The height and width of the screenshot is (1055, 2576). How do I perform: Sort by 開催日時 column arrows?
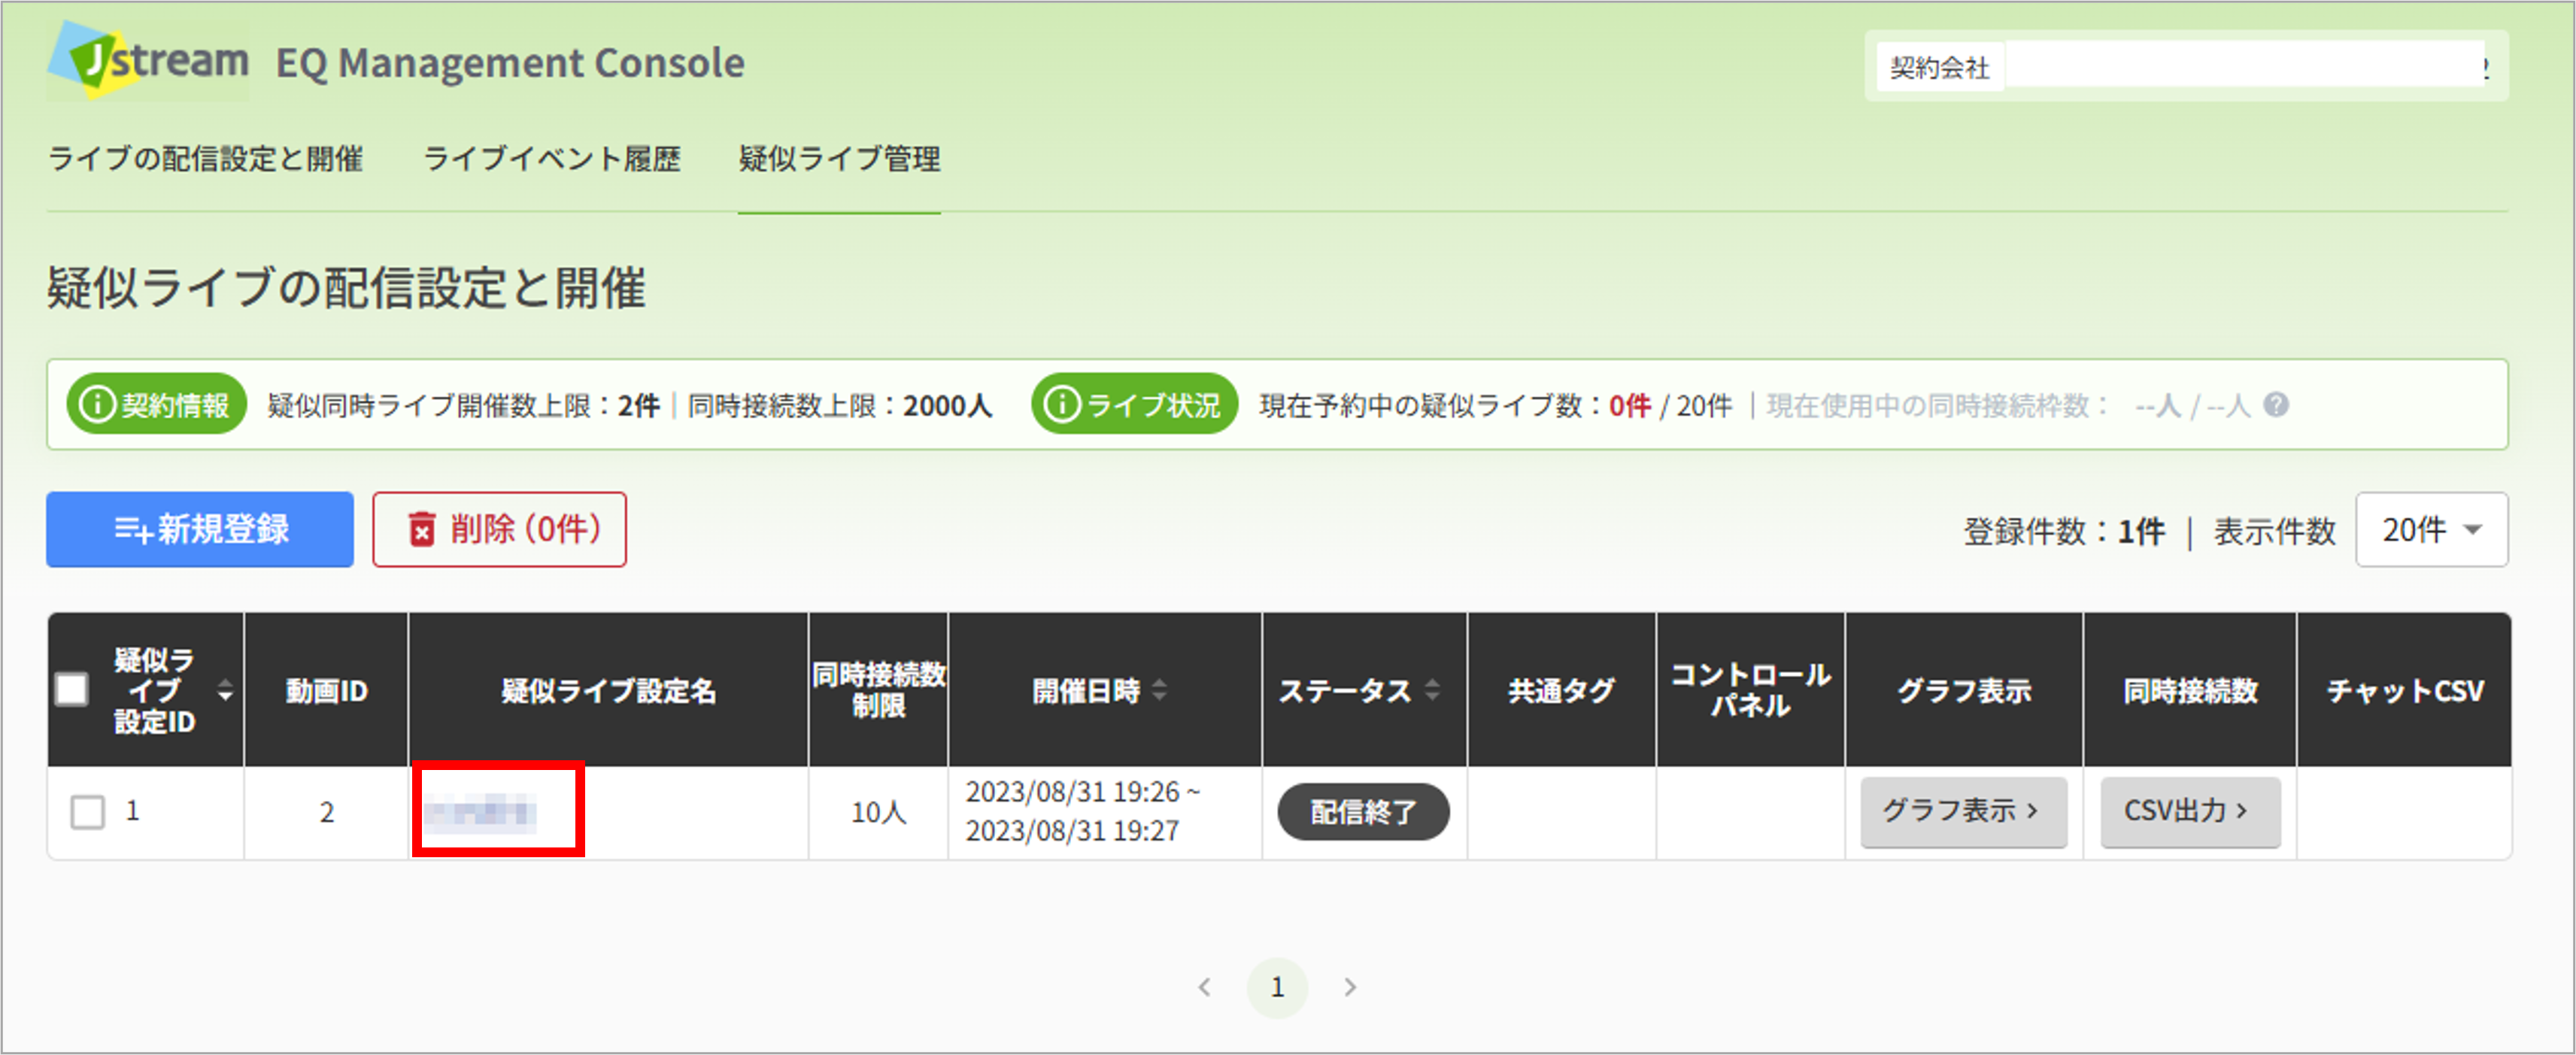tap(1159, 690)
